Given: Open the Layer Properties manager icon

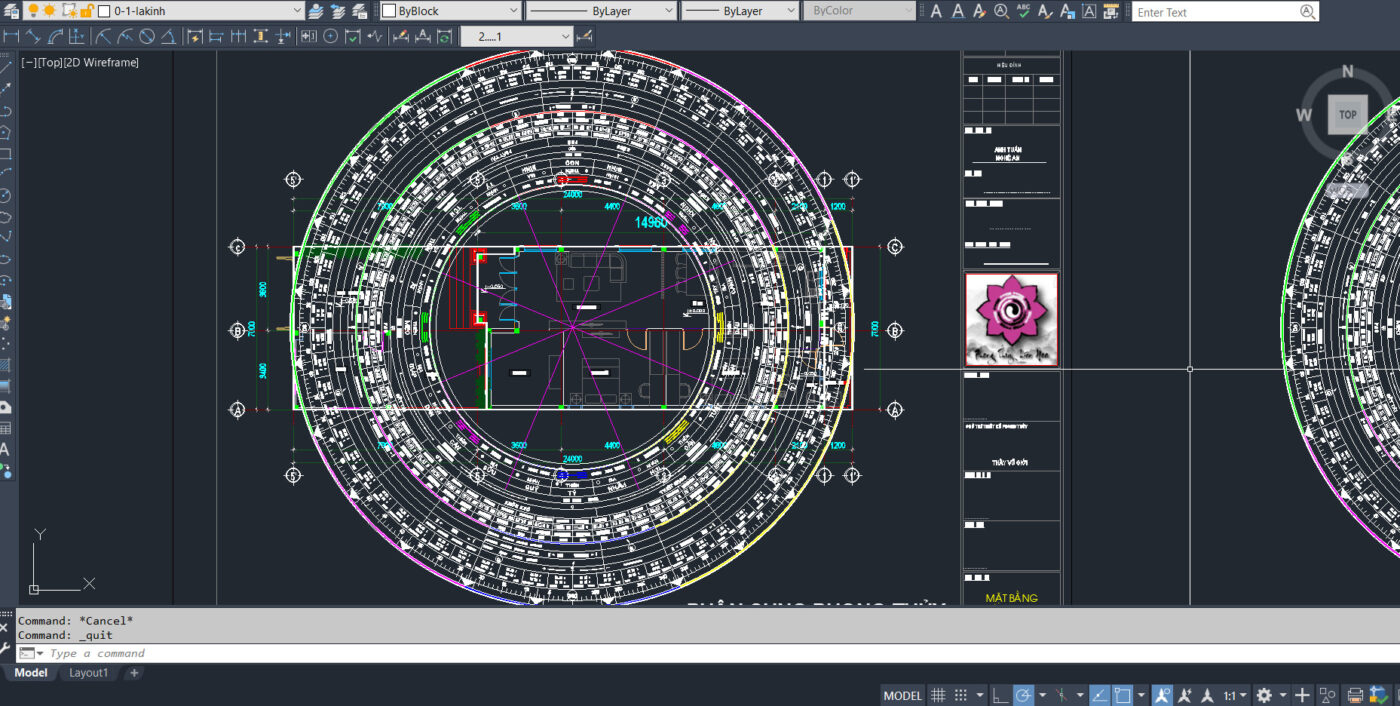Looking at the screenshot, I should [x=11, y=11].
